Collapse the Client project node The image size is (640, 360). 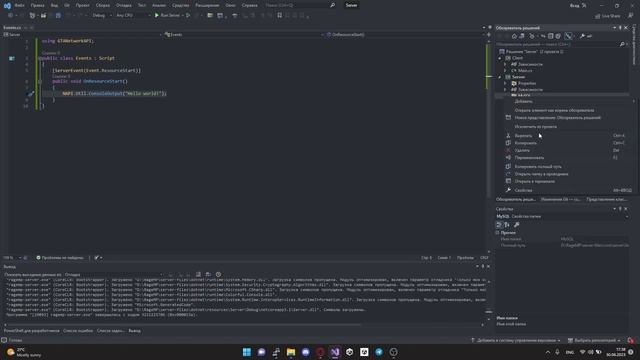coord(500,58)
